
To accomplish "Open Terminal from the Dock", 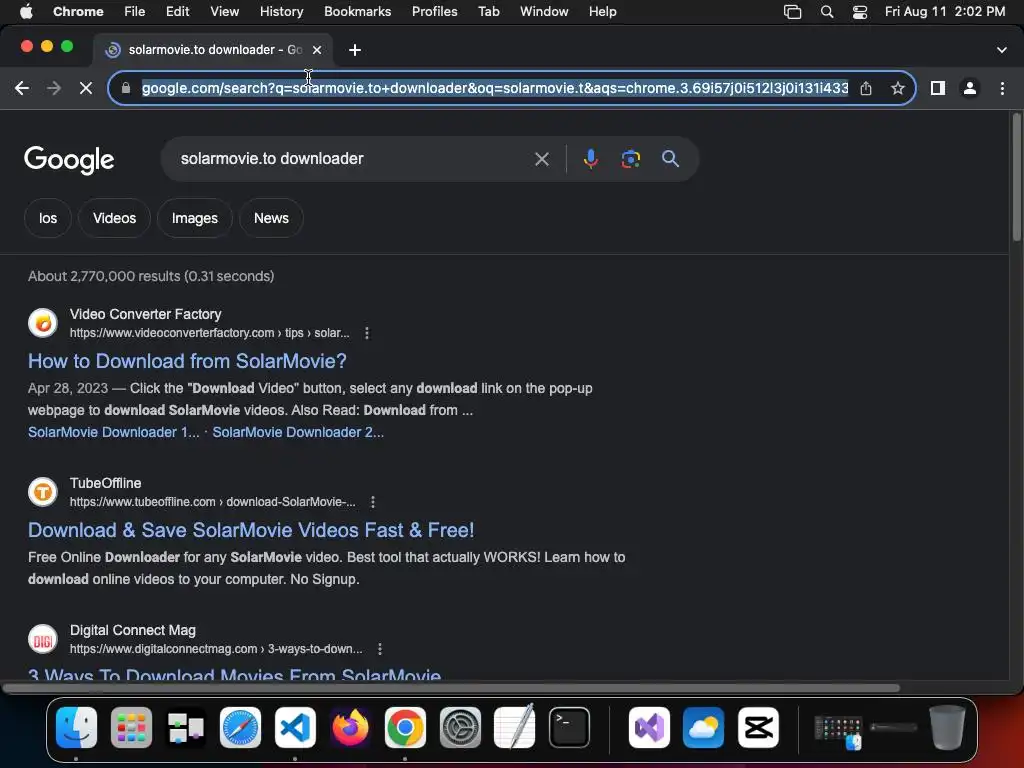I will pos(569,728).
